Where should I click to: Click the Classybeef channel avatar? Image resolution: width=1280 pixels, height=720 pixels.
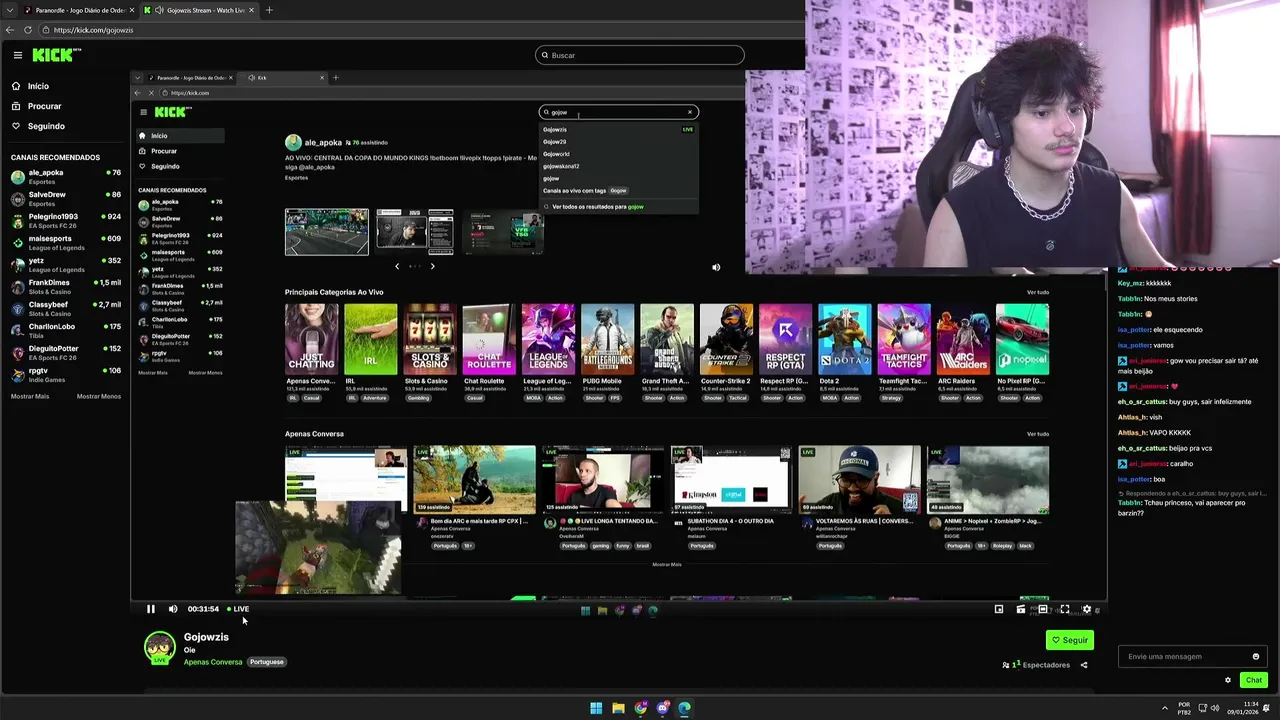click(x=18, y=308)
